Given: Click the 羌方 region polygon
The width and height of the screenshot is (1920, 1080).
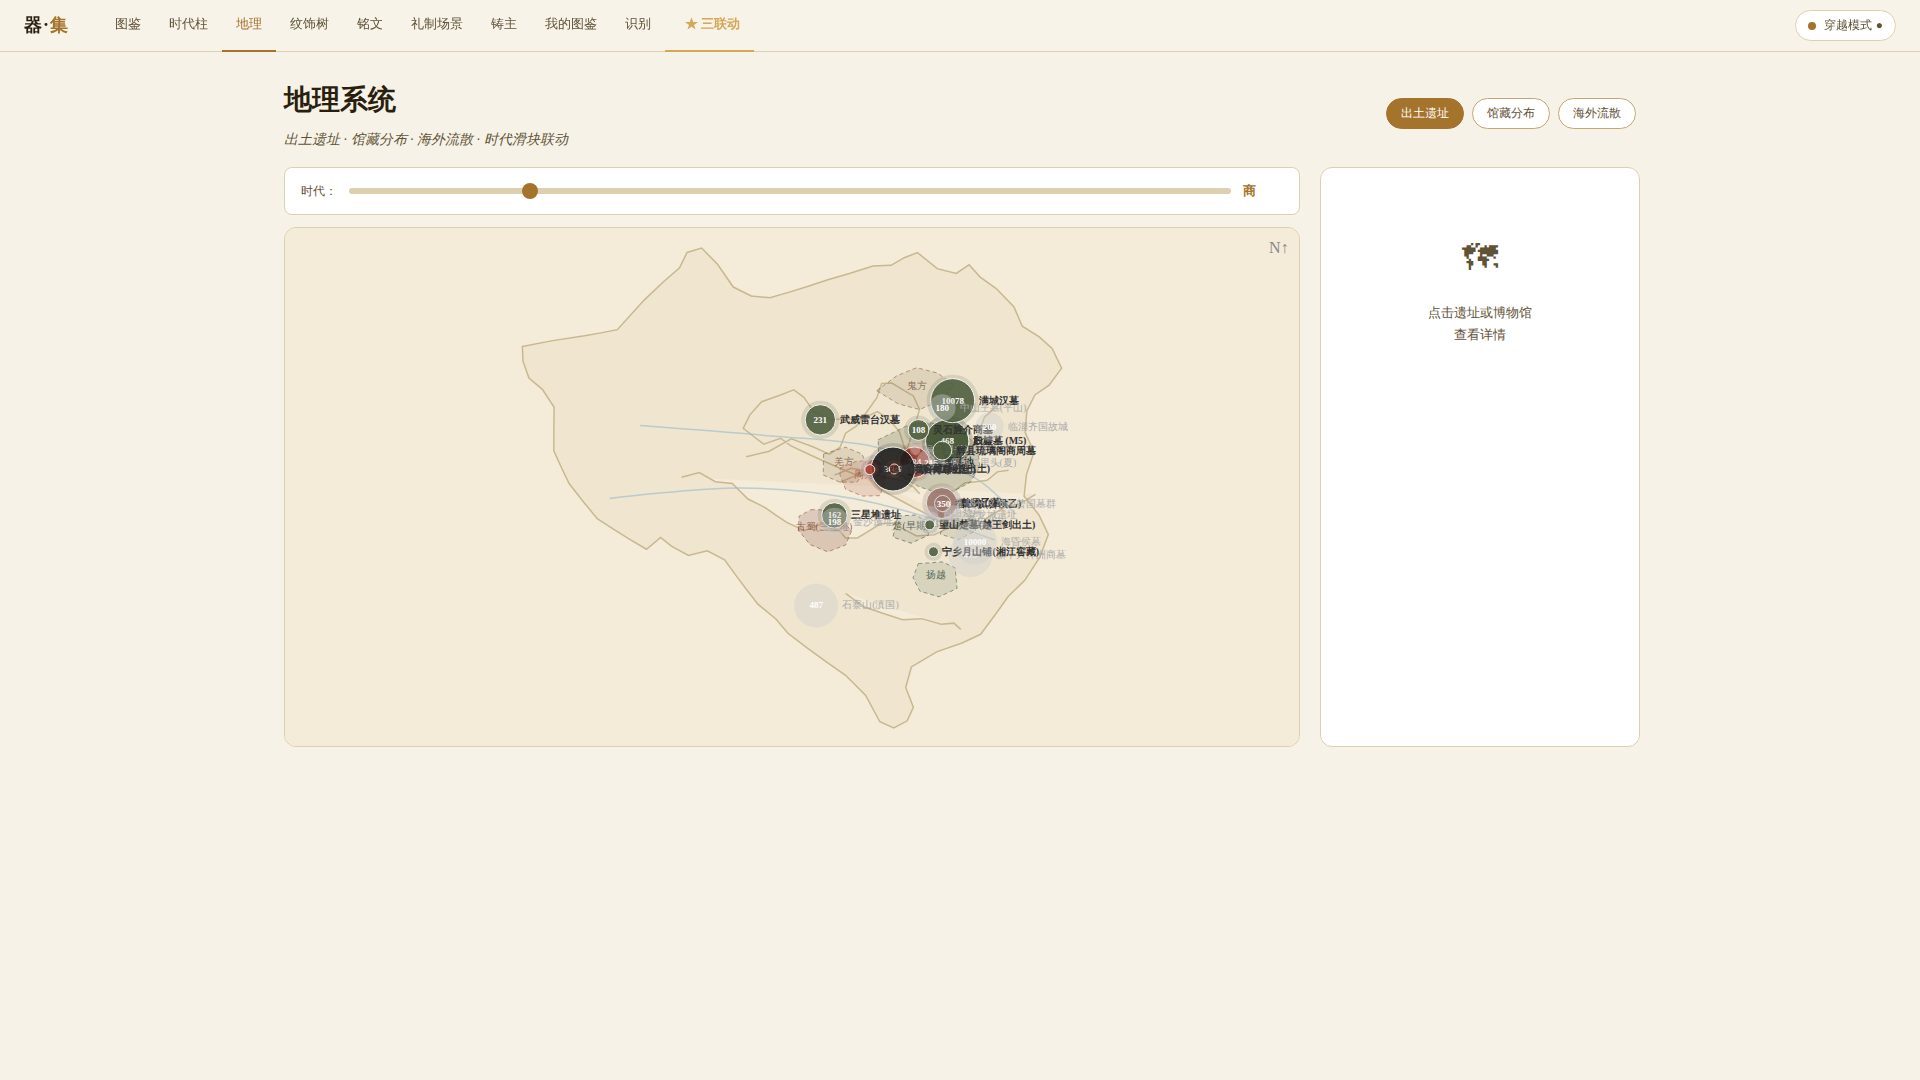Looking at the screenshot, I should point(843,463).
